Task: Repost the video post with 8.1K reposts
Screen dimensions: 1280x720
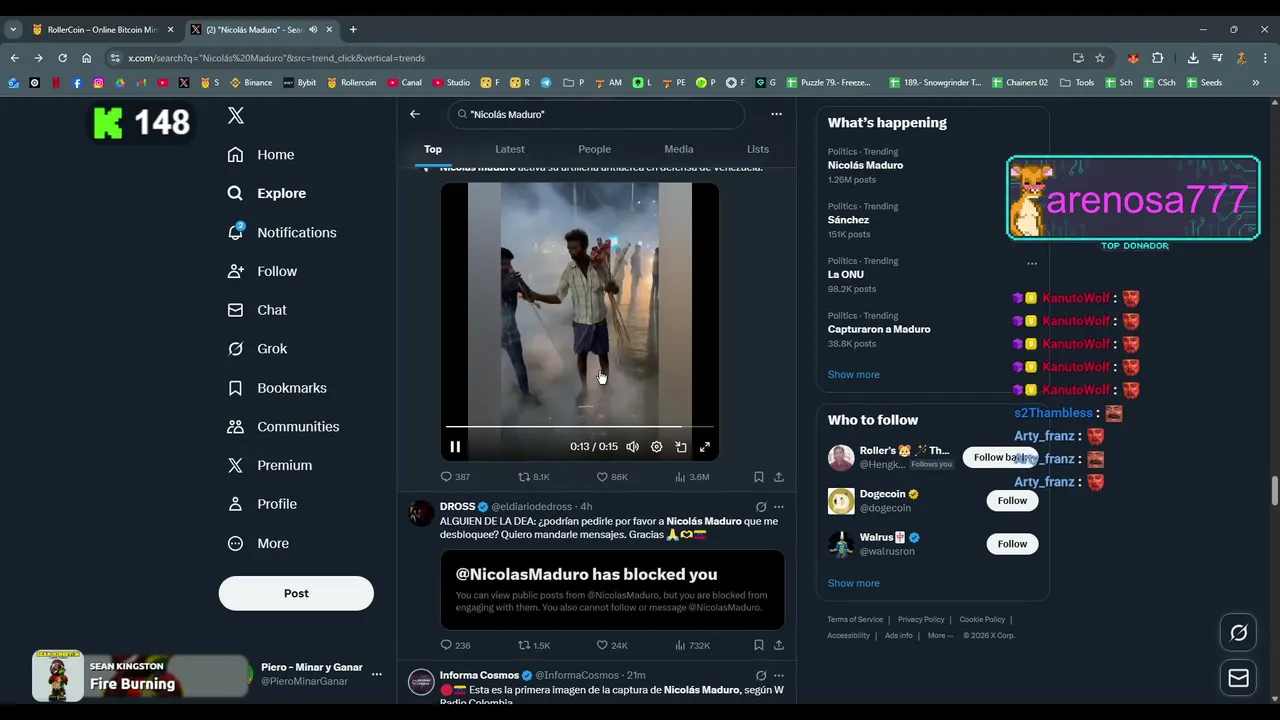Action: coord(533,477)
